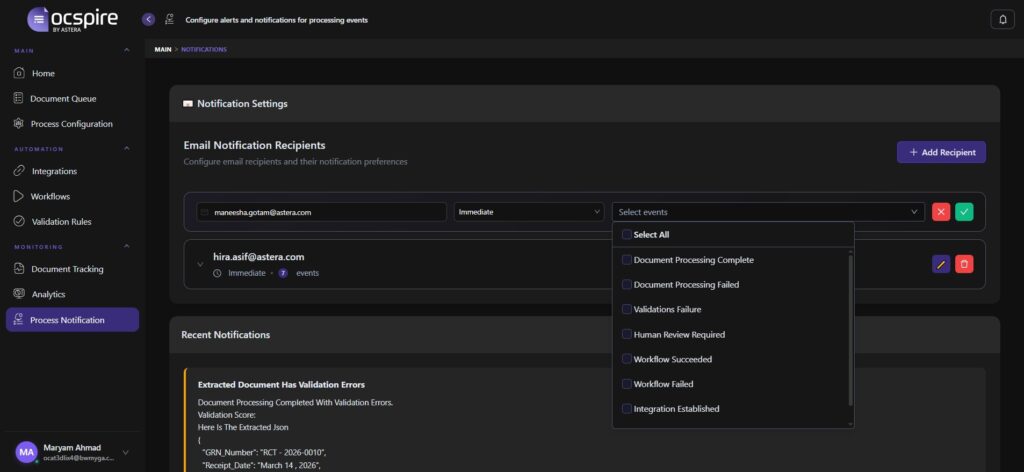Check Integration Established event
The image size is (1024, 472).
coord(627,409)
